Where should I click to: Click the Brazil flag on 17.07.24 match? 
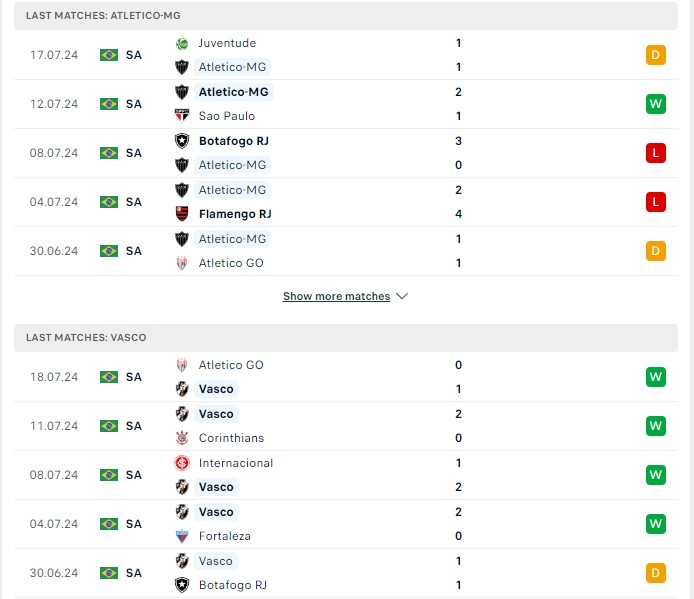(109, 55)
